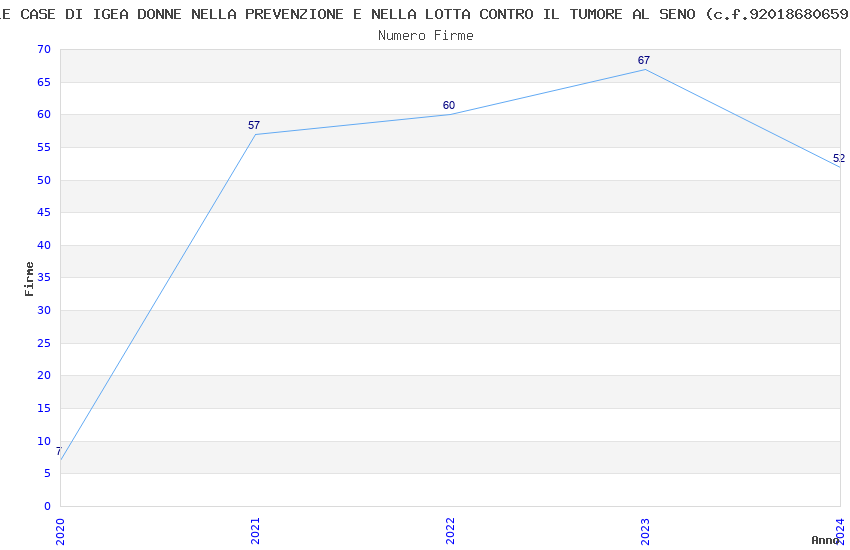This screenshot has height=550, width=850.
Task: Click the 50 tick on the y-axis
Action: point(42,180)
